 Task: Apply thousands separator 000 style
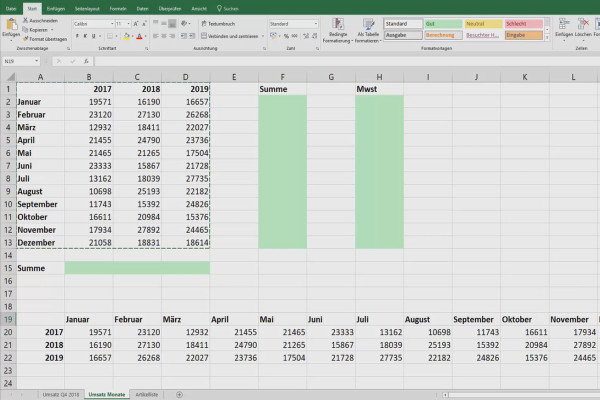[x=294, y=36]
